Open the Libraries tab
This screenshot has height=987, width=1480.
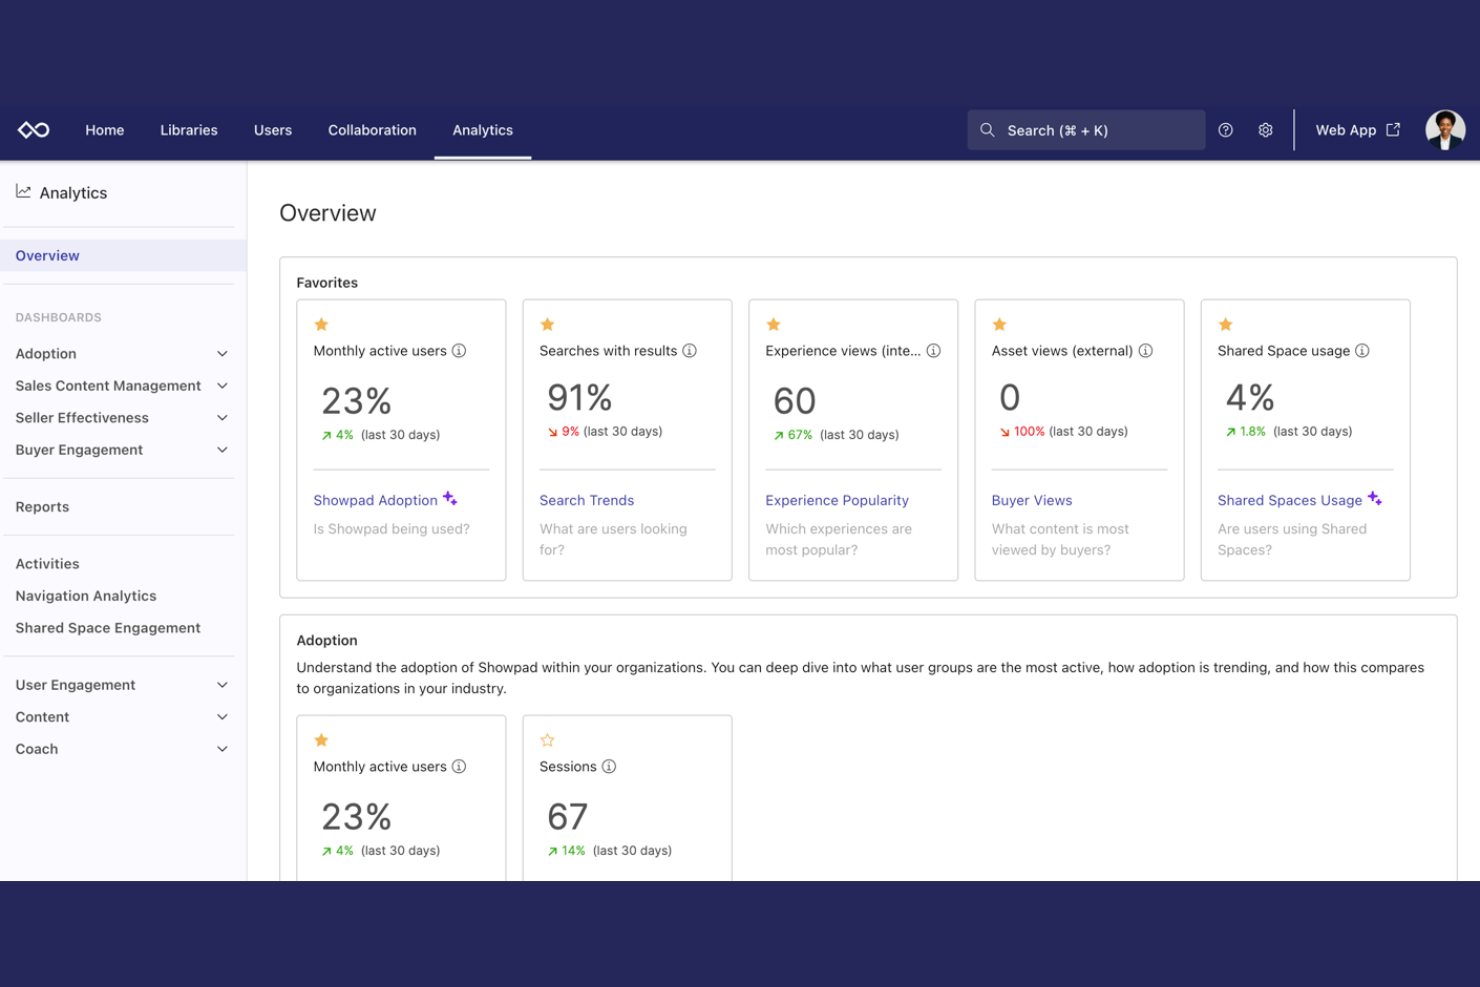[189, 130]
